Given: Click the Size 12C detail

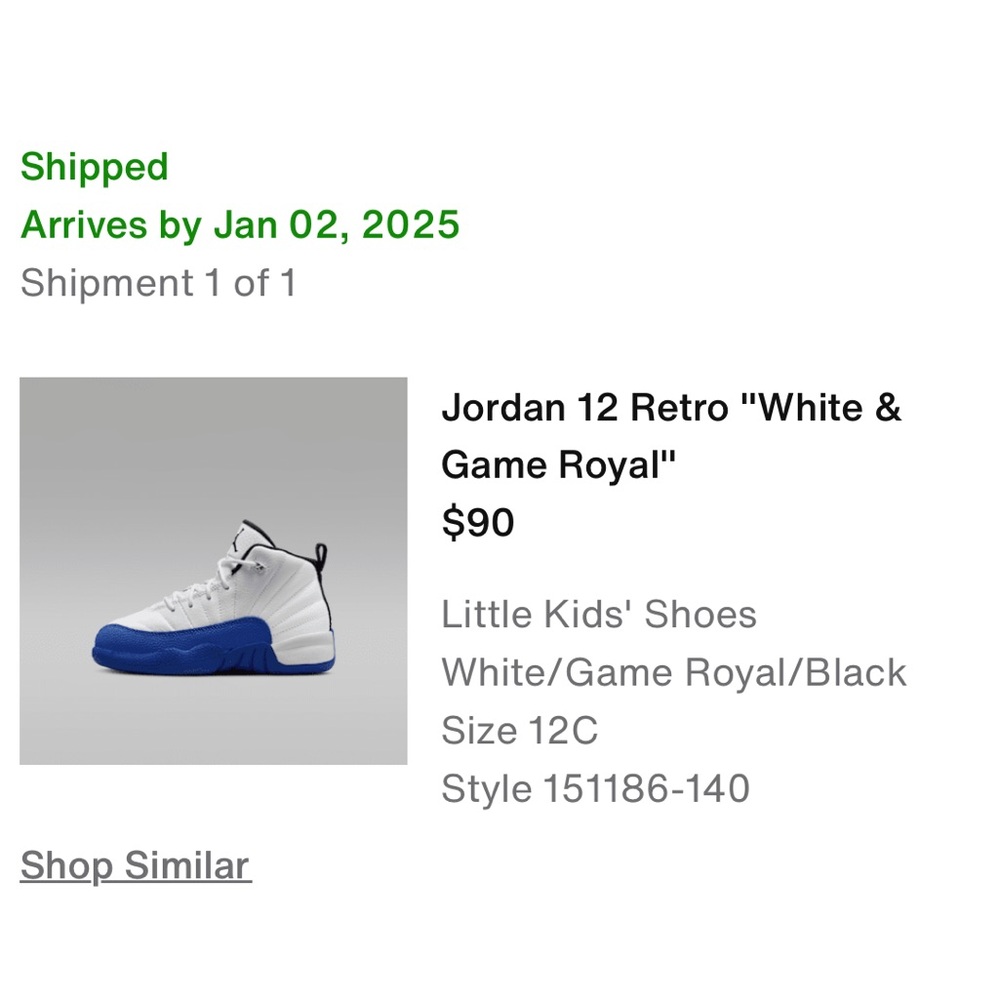Looking at the screenshot, I should (x=520, y=730).
